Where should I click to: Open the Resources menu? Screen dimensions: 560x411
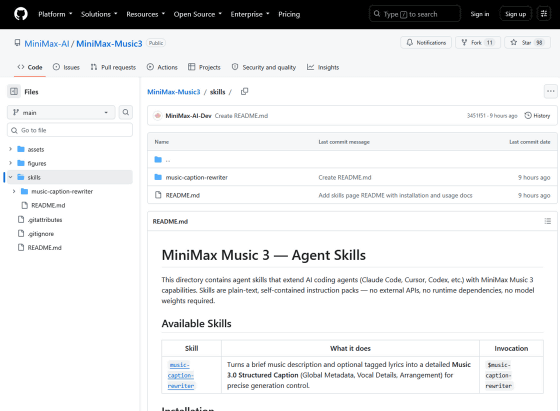click(x=145, y=14)
